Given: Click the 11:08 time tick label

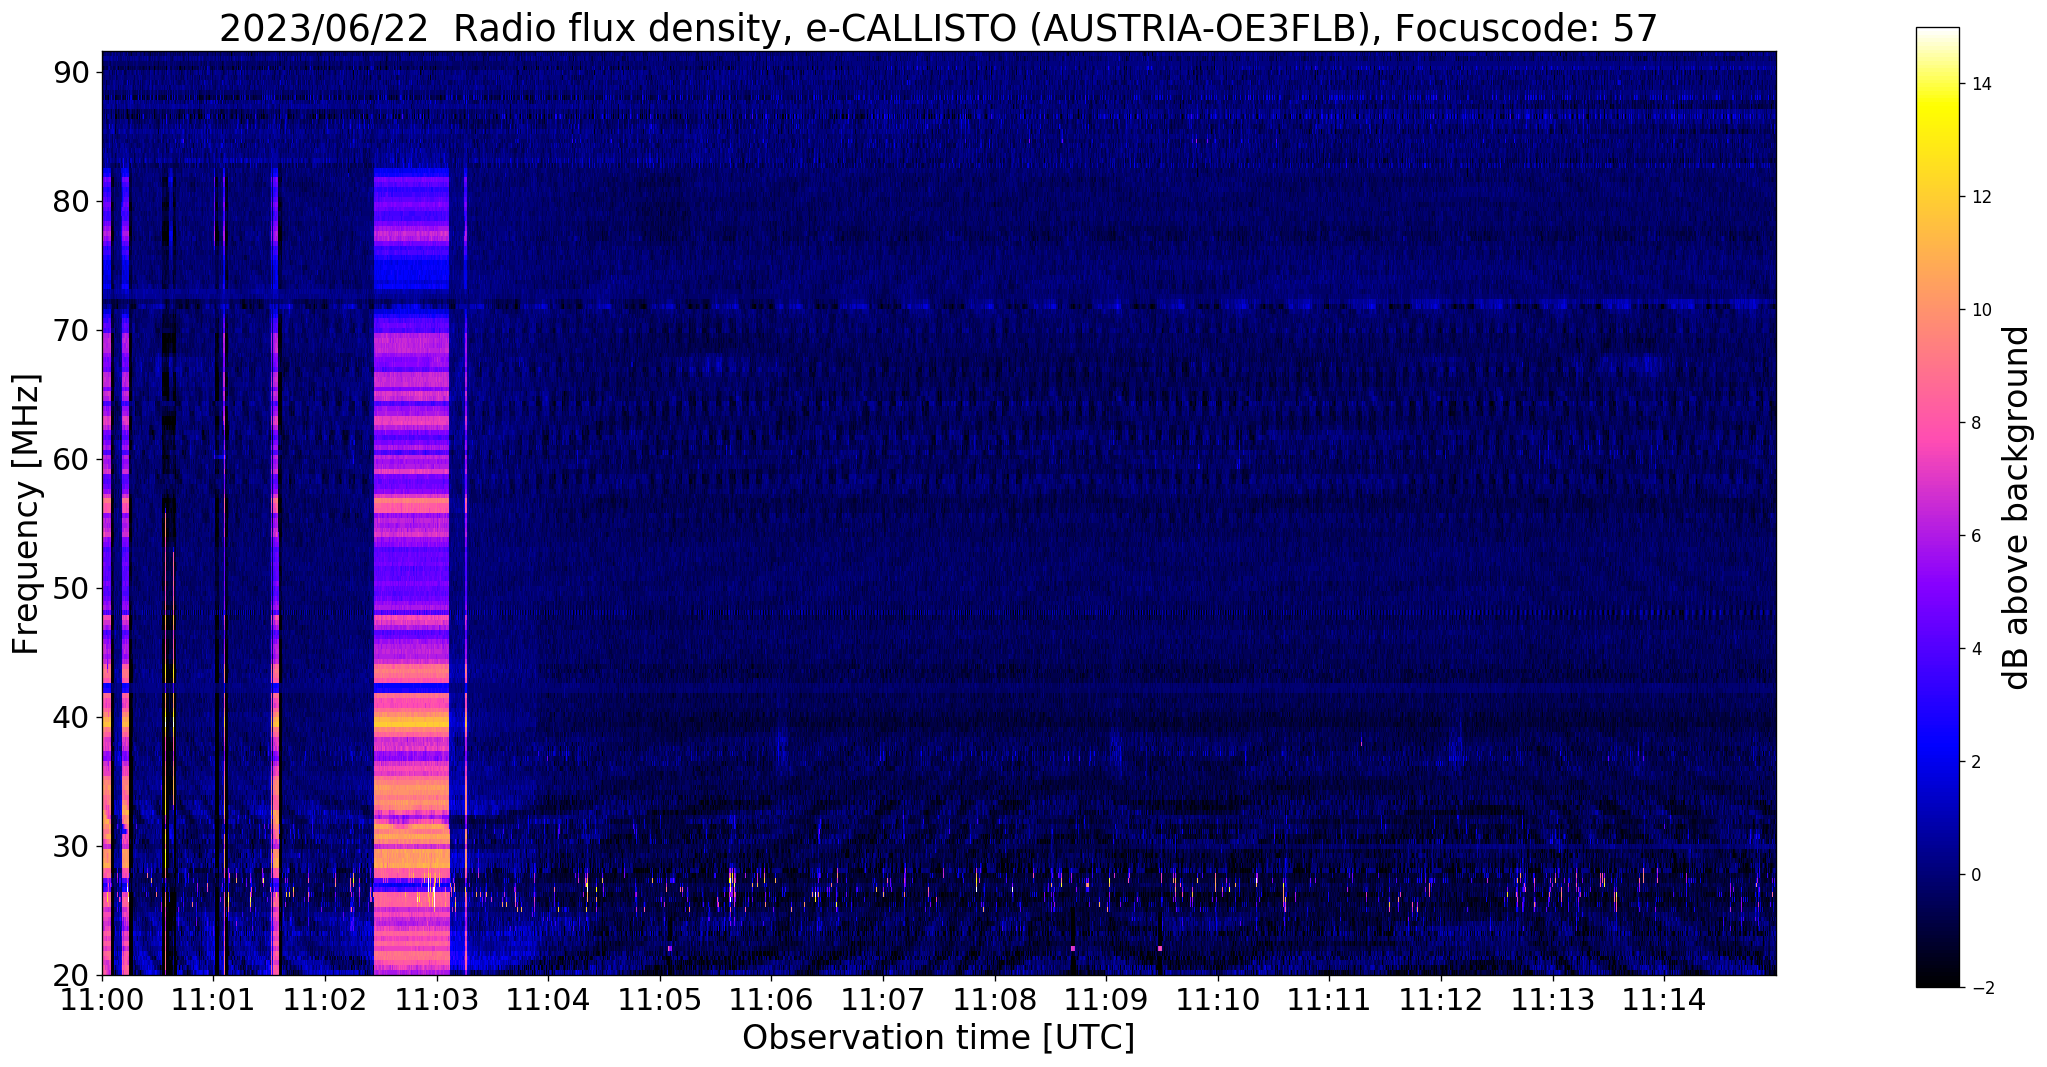Looking at the screenshot, I should tap(995, 999).
